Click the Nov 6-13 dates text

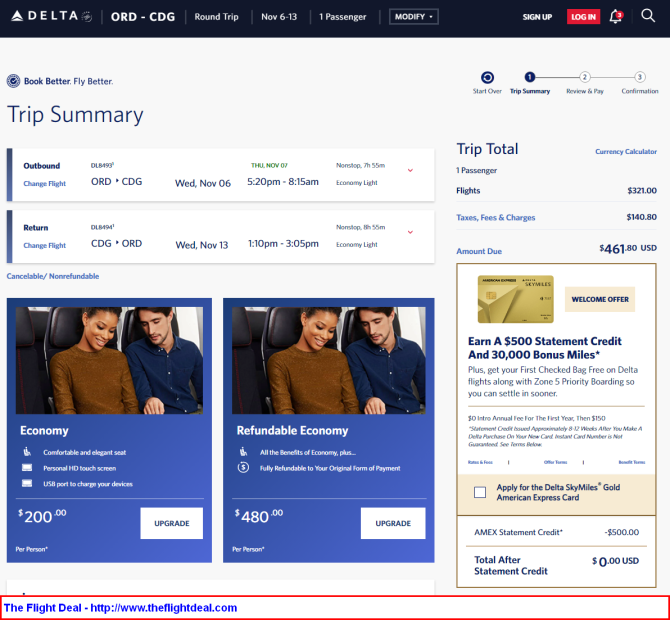pos(279,17)
